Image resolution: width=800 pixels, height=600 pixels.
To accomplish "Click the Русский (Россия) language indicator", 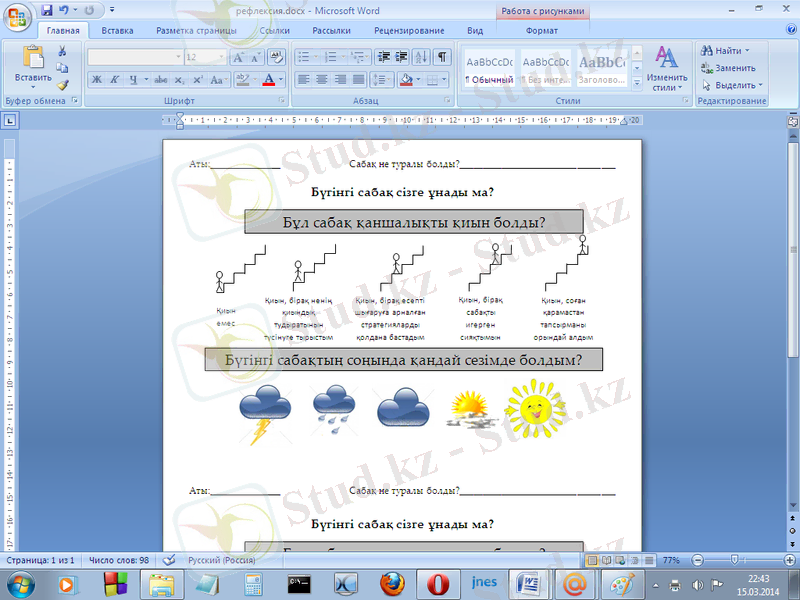I will tap(225, 561).
